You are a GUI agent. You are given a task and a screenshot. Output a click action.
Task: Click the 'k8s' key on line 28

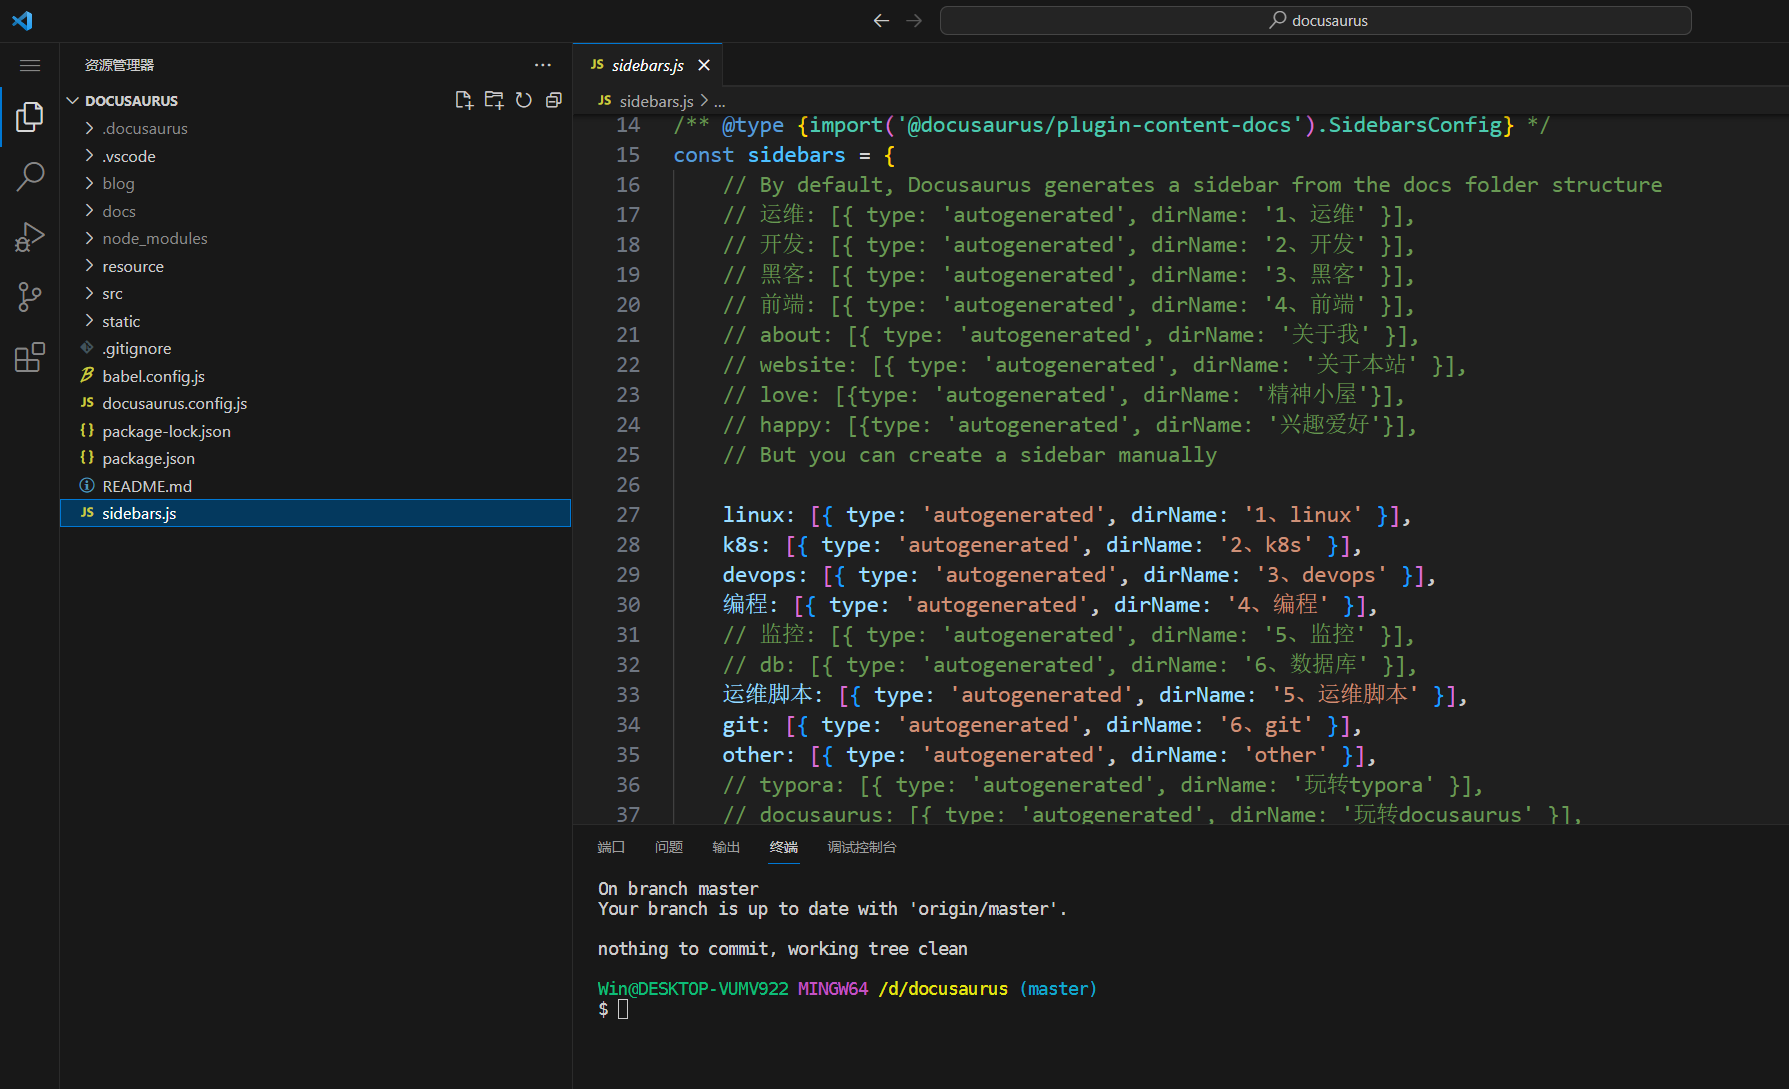pyautogui.click(x=741, y=545)
